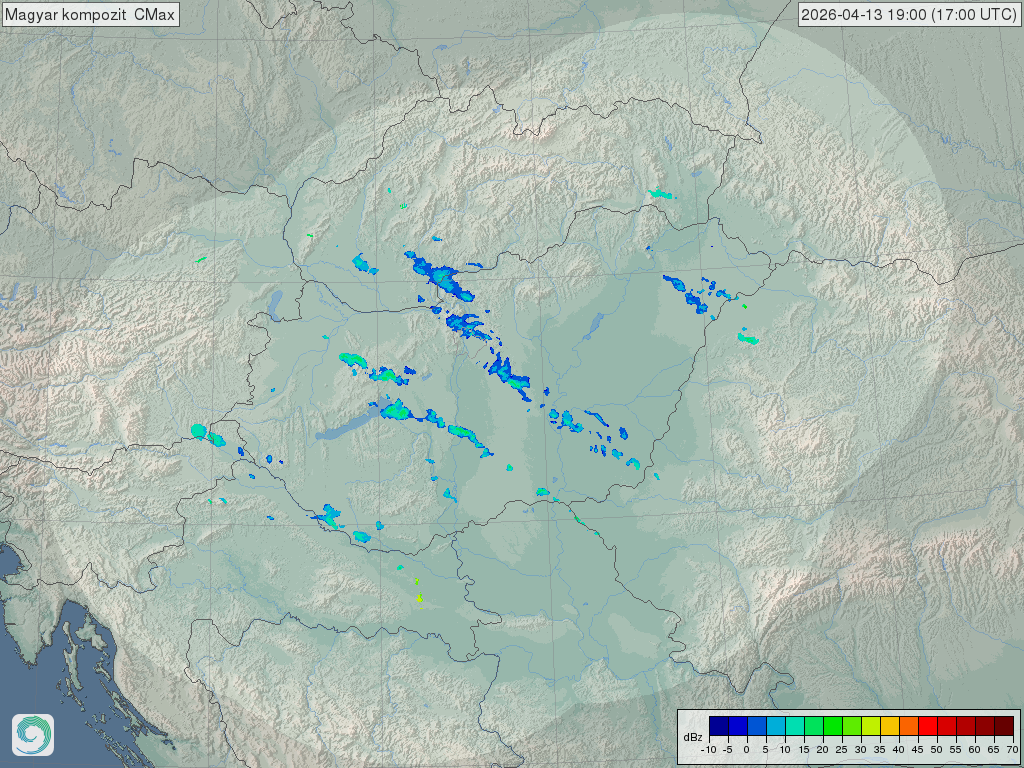Click the '70' tick label on legend scale
Screen dimensions: 1024x768
1012,749
